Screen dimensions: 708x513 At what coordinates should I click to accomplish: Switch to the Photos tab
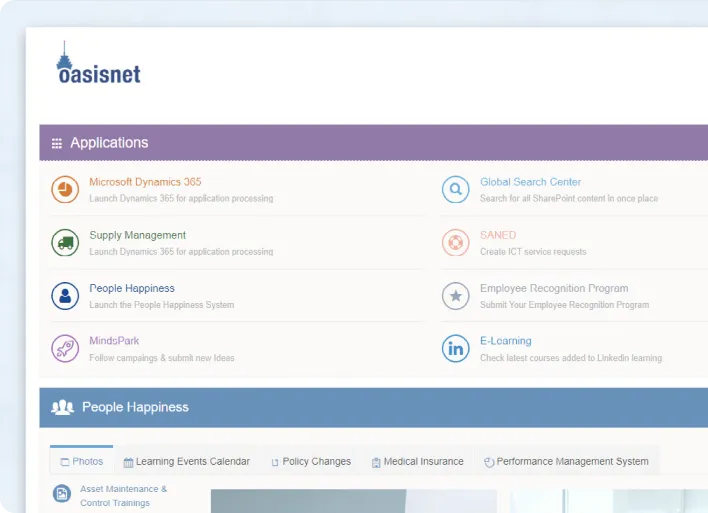[x=82, y=462]
